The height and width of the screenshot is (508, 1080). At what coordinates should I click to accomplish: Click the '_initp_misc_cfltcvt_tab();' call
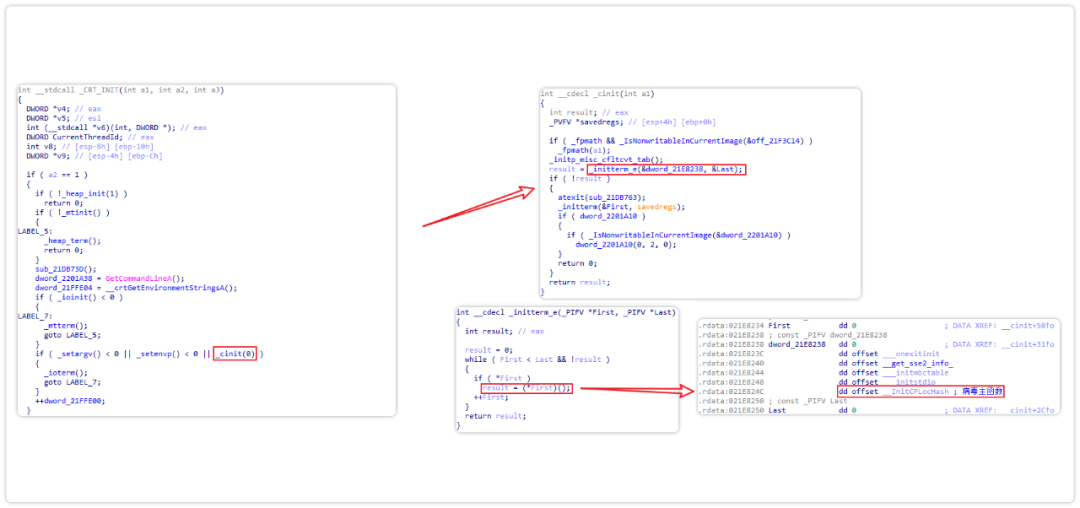pyautogui.click(x=606, y=159)
